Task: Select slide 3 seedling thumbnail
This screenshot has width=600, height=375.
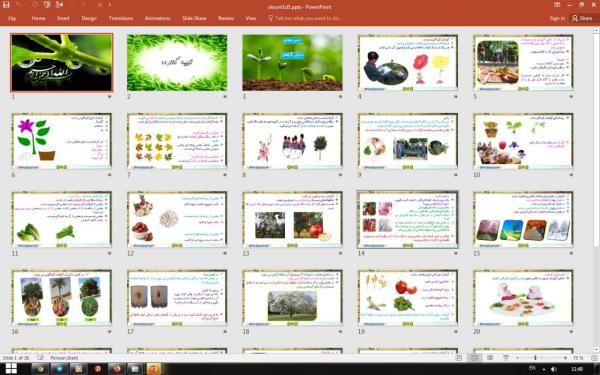Action: pyautogui.click(x=292, y=63)
